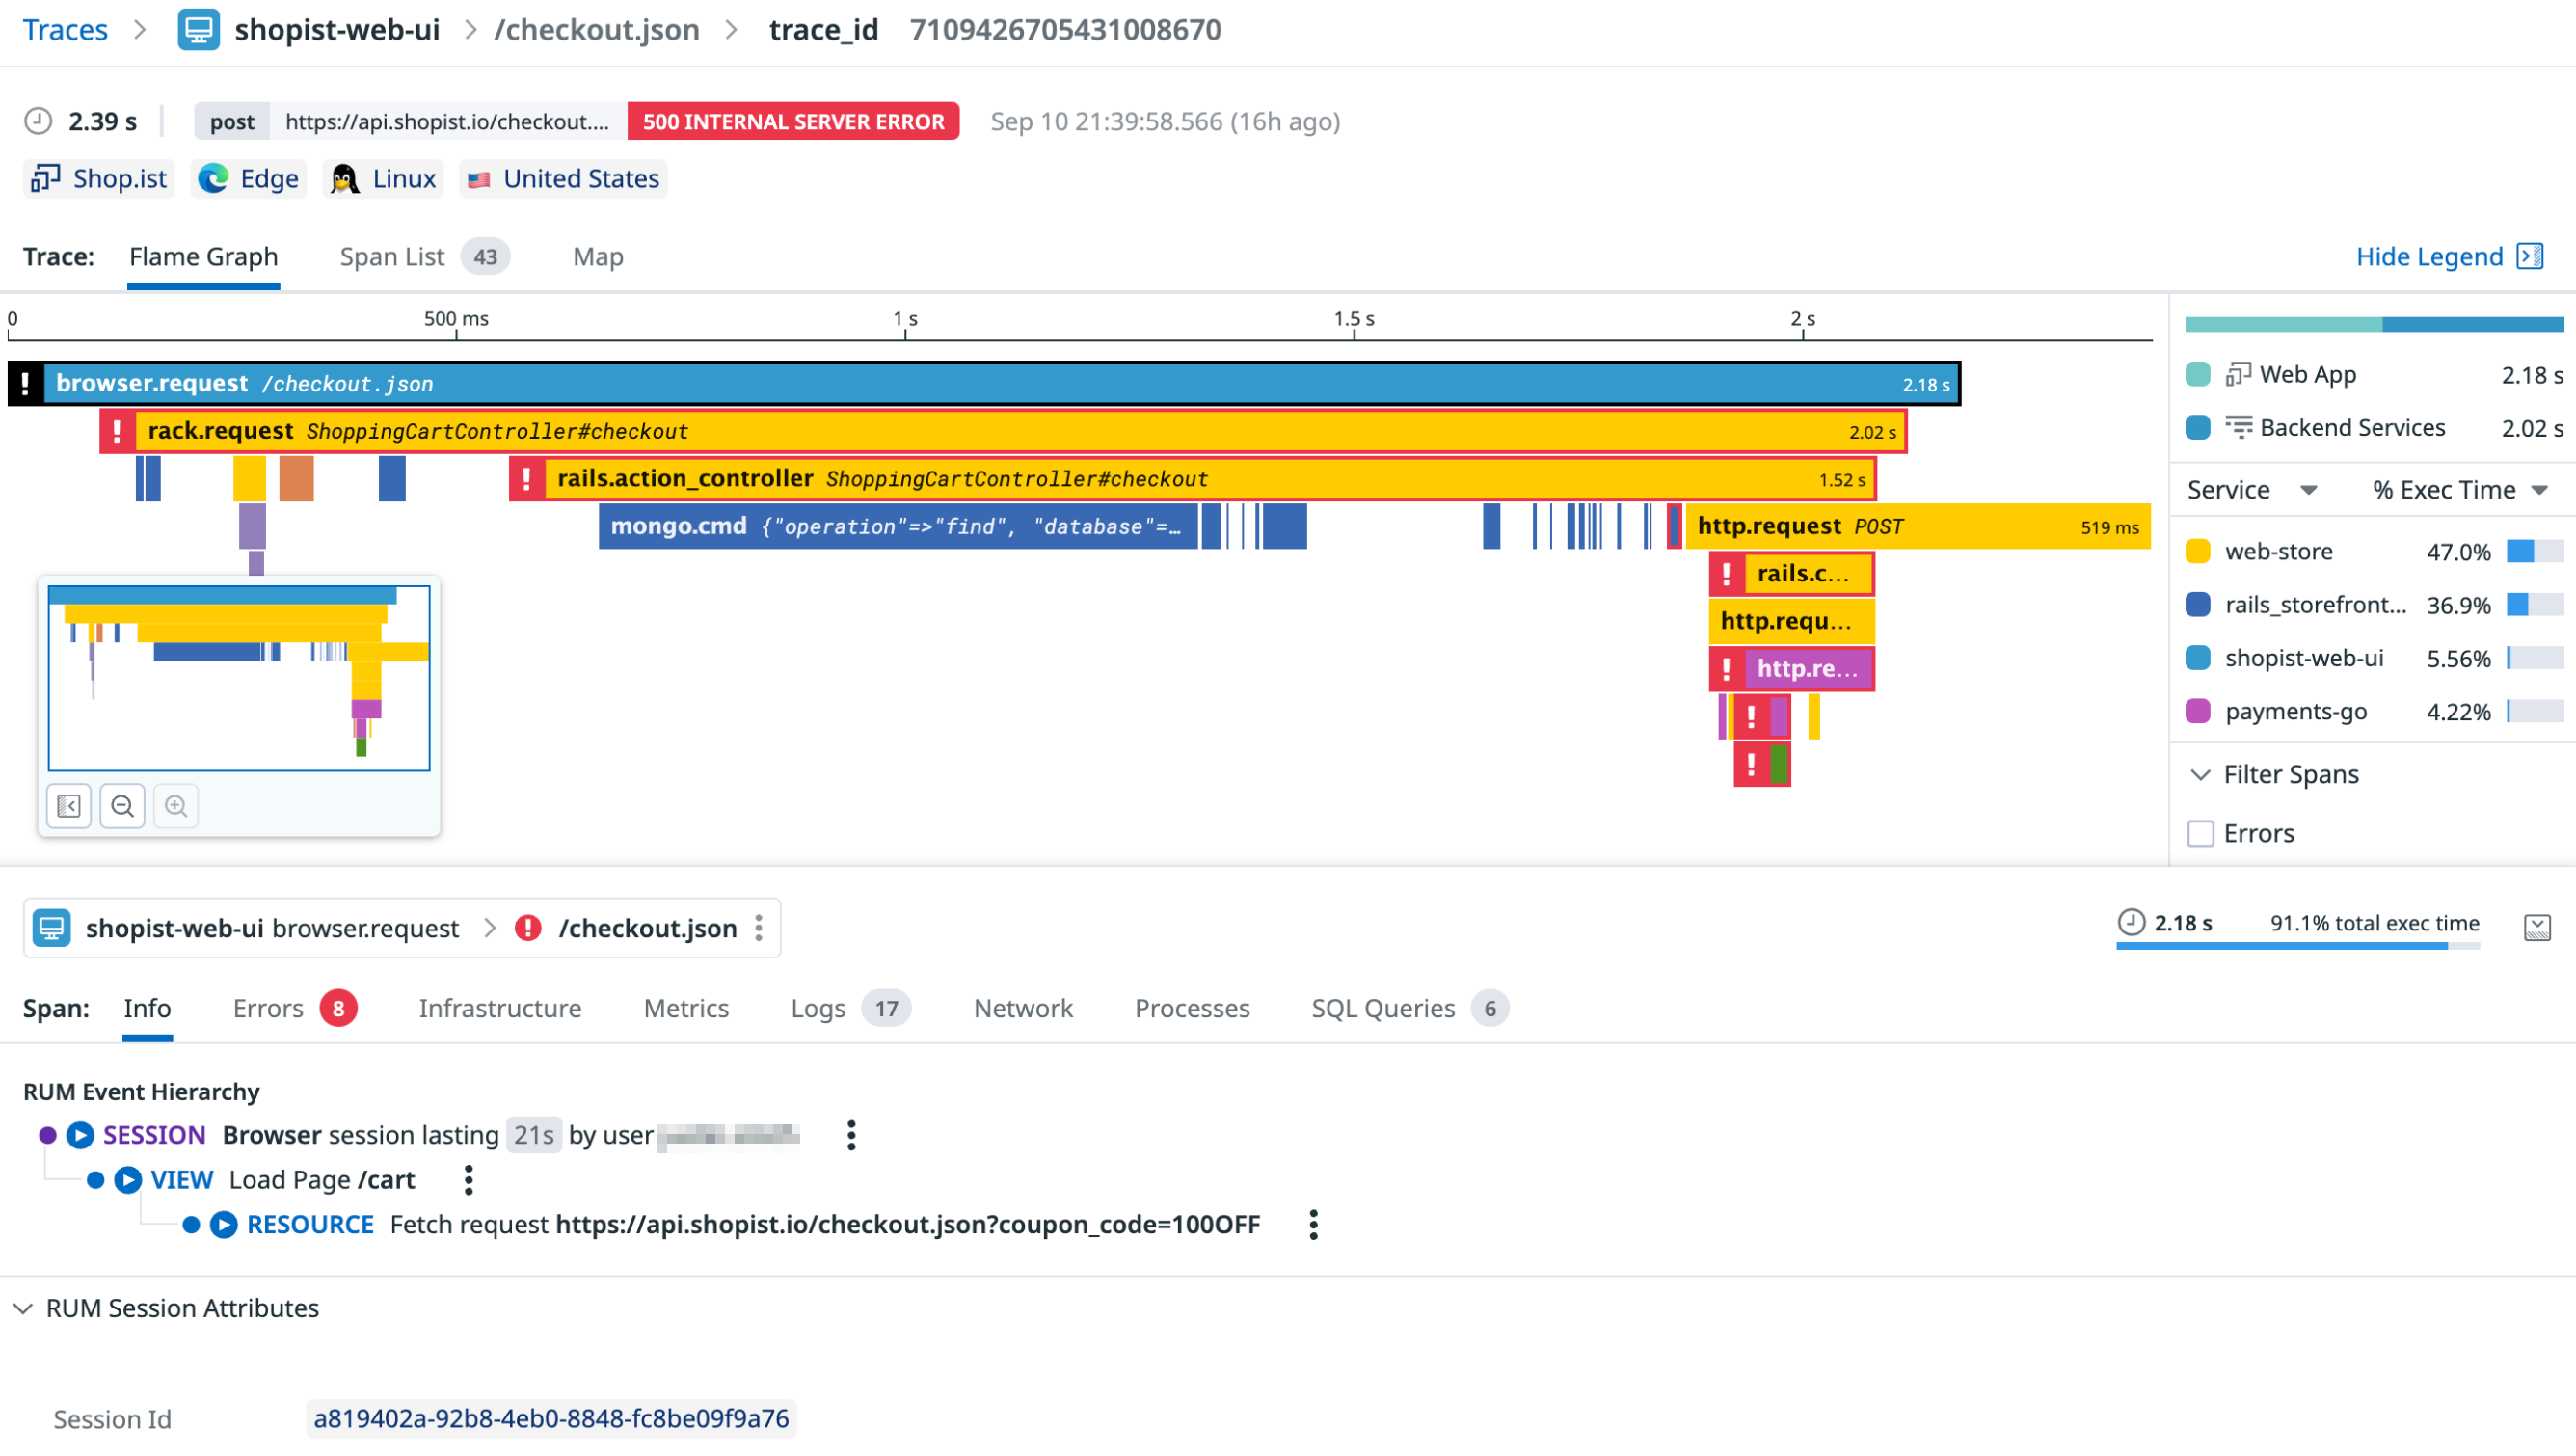Screen dimensions: 2576x1456
Task: Select the http.request POST span
Action: coord(1917,526)
